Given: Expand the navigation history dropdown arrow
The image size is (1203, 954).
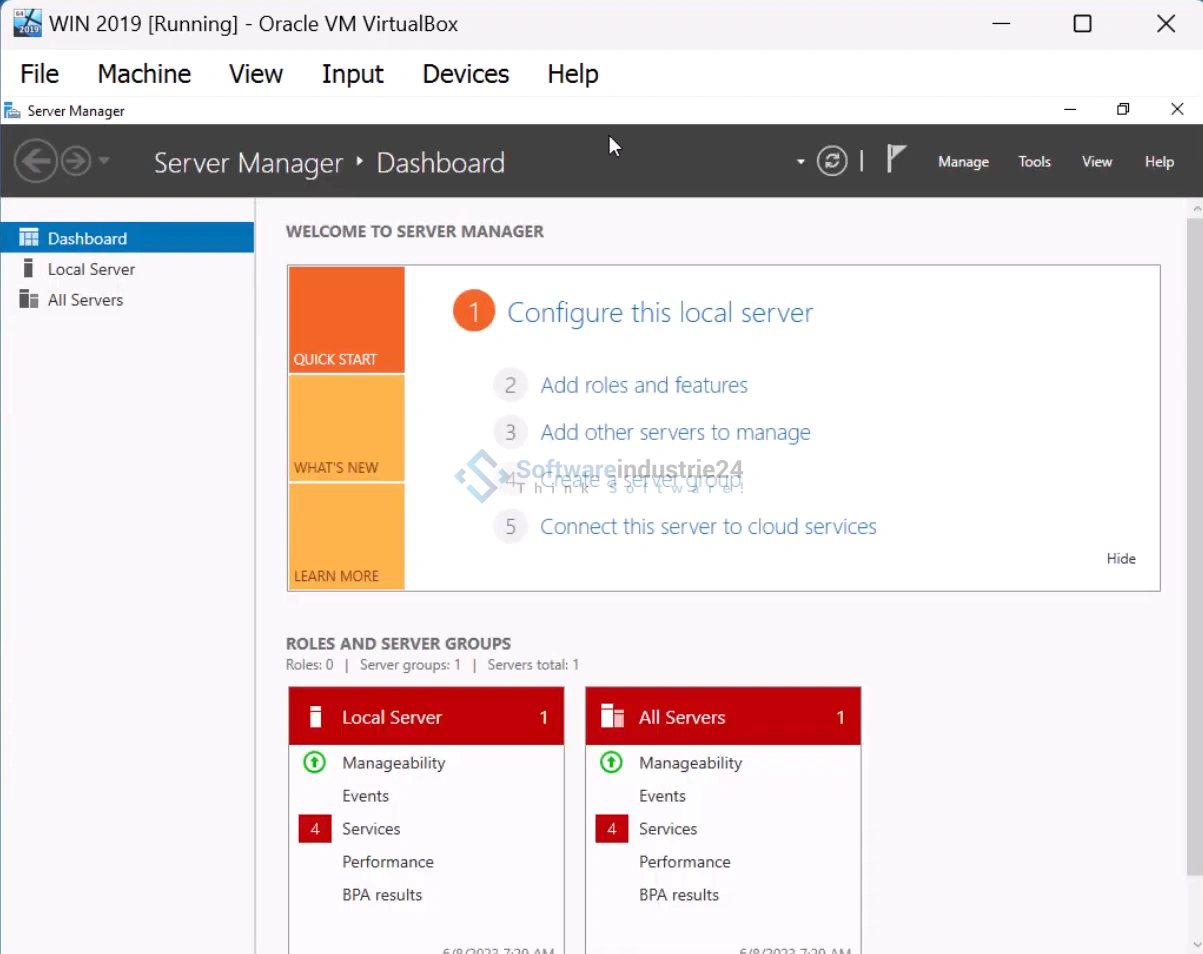Looking at the screenshot, I should pos(104,161).
